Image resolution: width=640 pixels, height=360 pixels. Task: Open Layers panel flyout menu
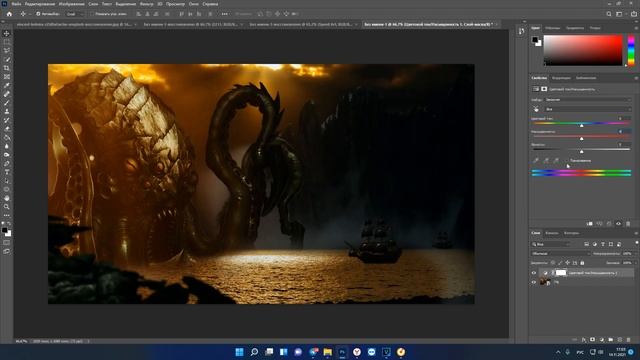pos(636,233)
